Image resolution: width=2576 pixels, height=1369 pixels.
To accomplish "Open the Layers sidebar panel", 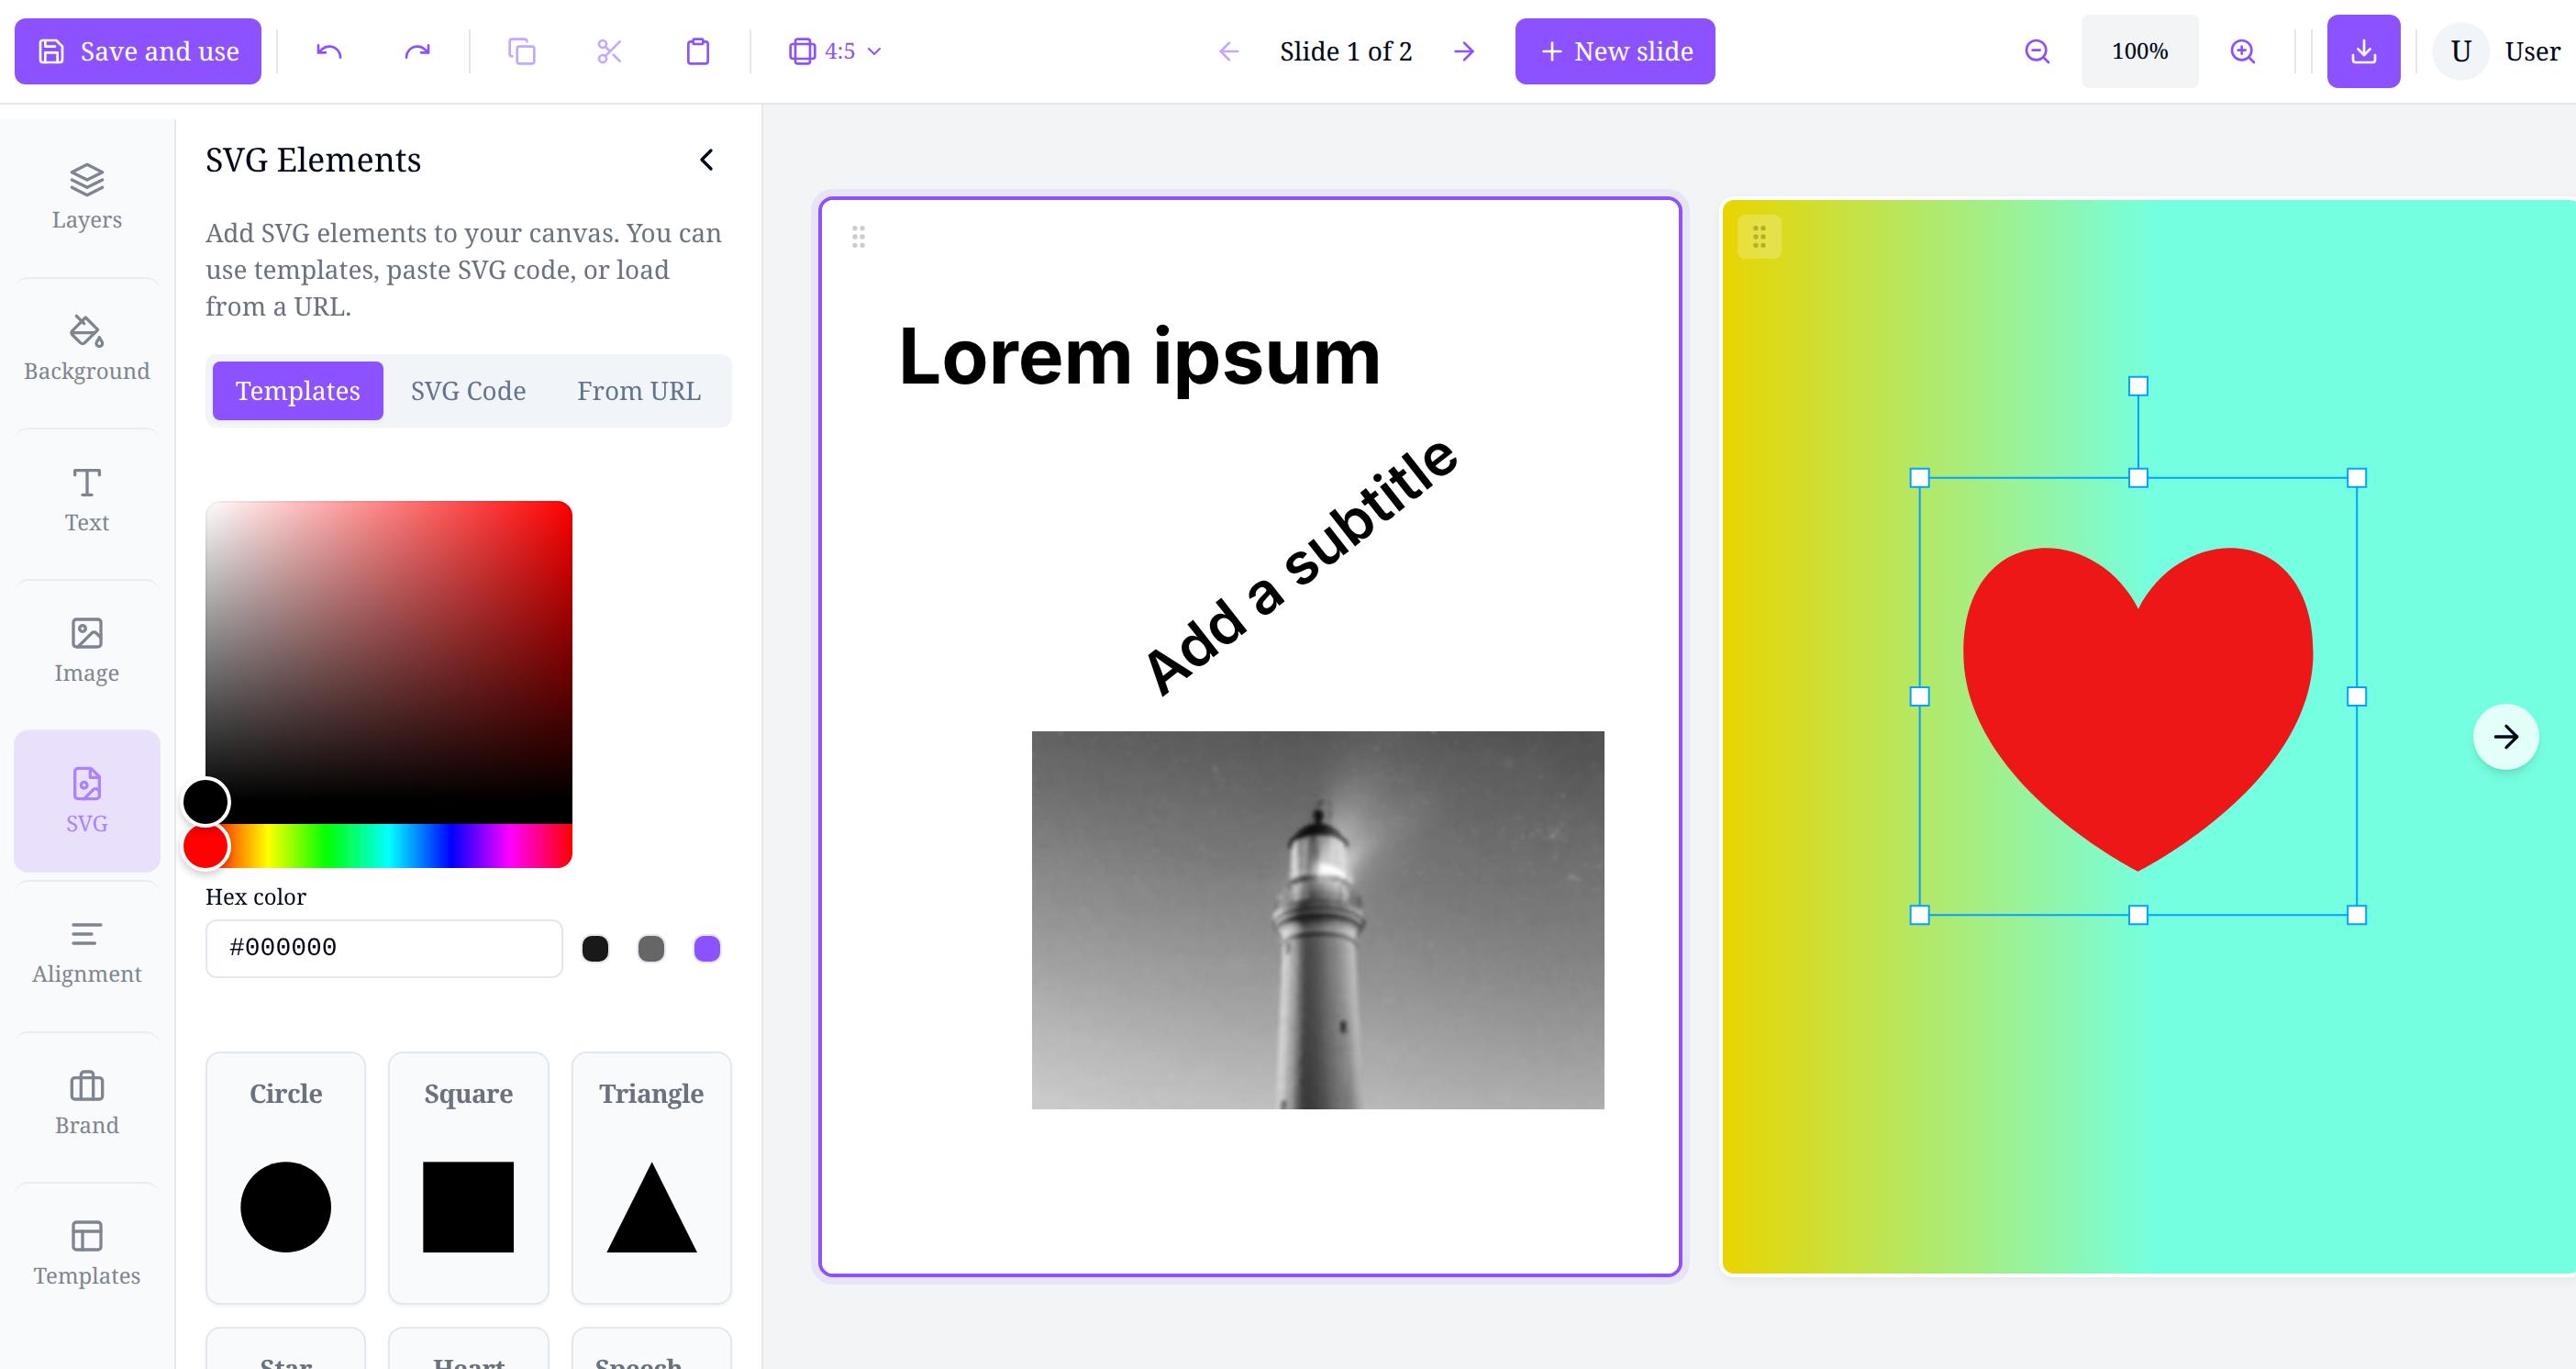I will point(87,197).
